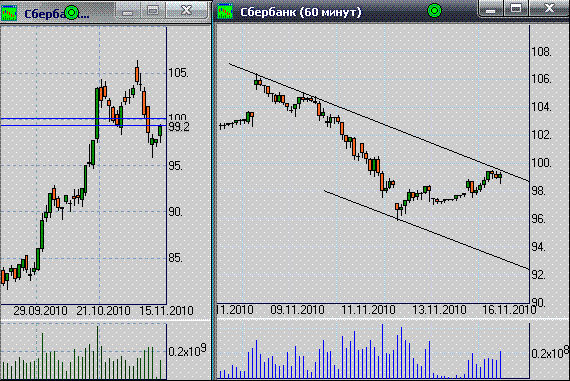Viewport: 570px width, 381px height.
Task: Click the 96. price label on the 60 минут chart
Action: 538,218
